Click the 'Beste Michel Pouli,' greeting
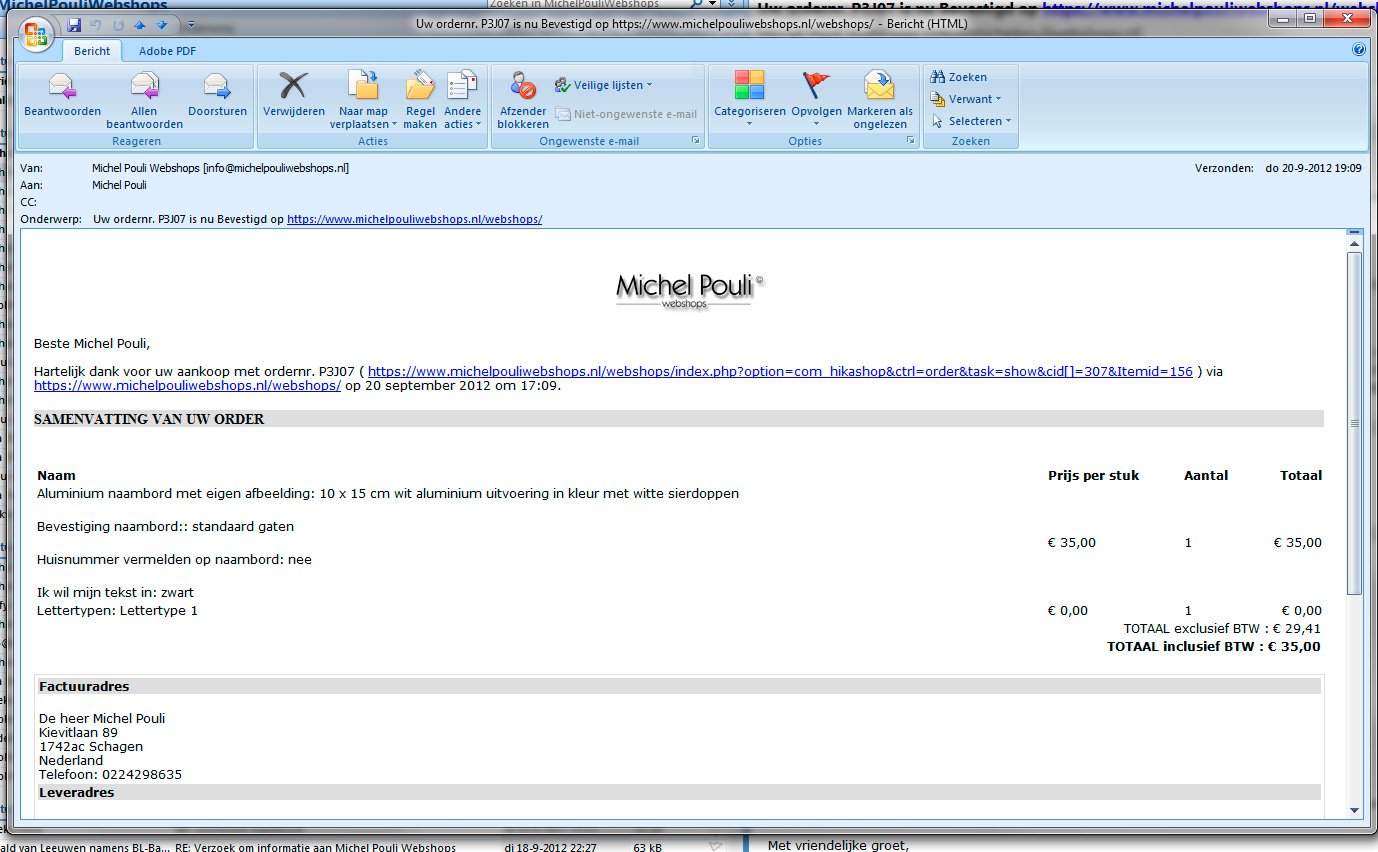The width and height of the screenshot is (1378, 852). point(91,343)
